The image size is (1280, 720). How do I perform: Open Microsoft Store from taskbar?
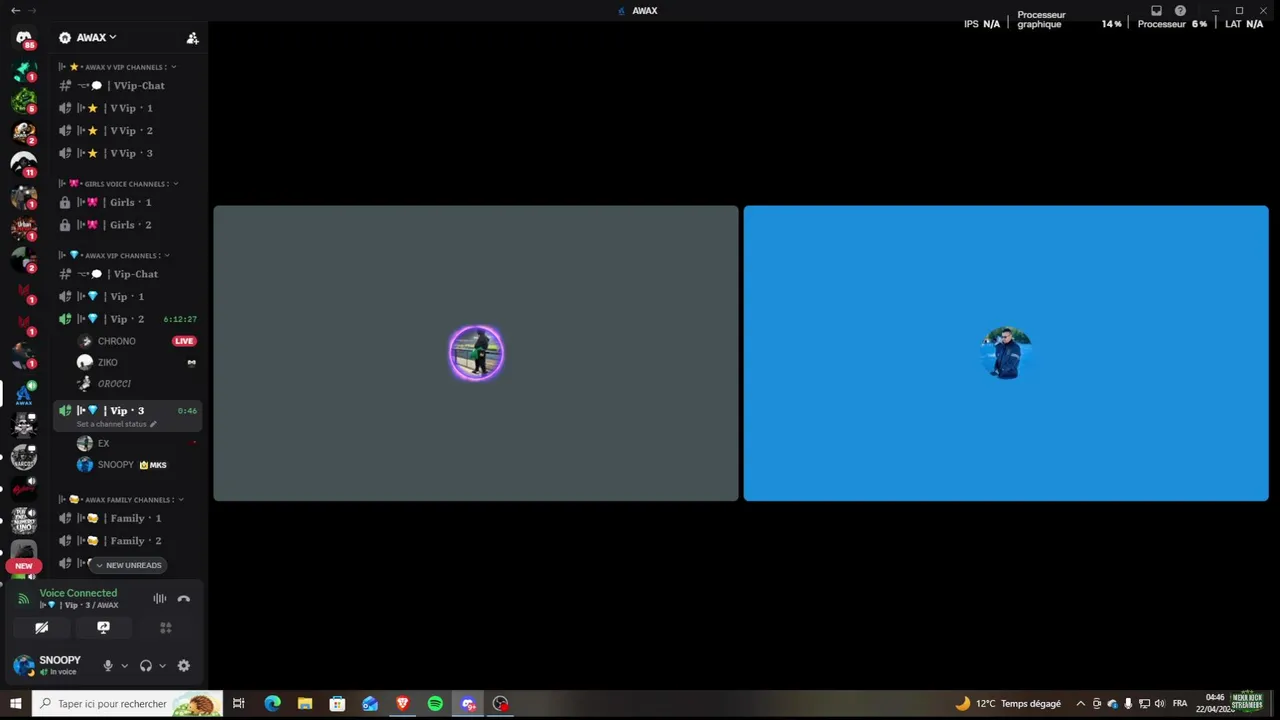pos(337,704)
